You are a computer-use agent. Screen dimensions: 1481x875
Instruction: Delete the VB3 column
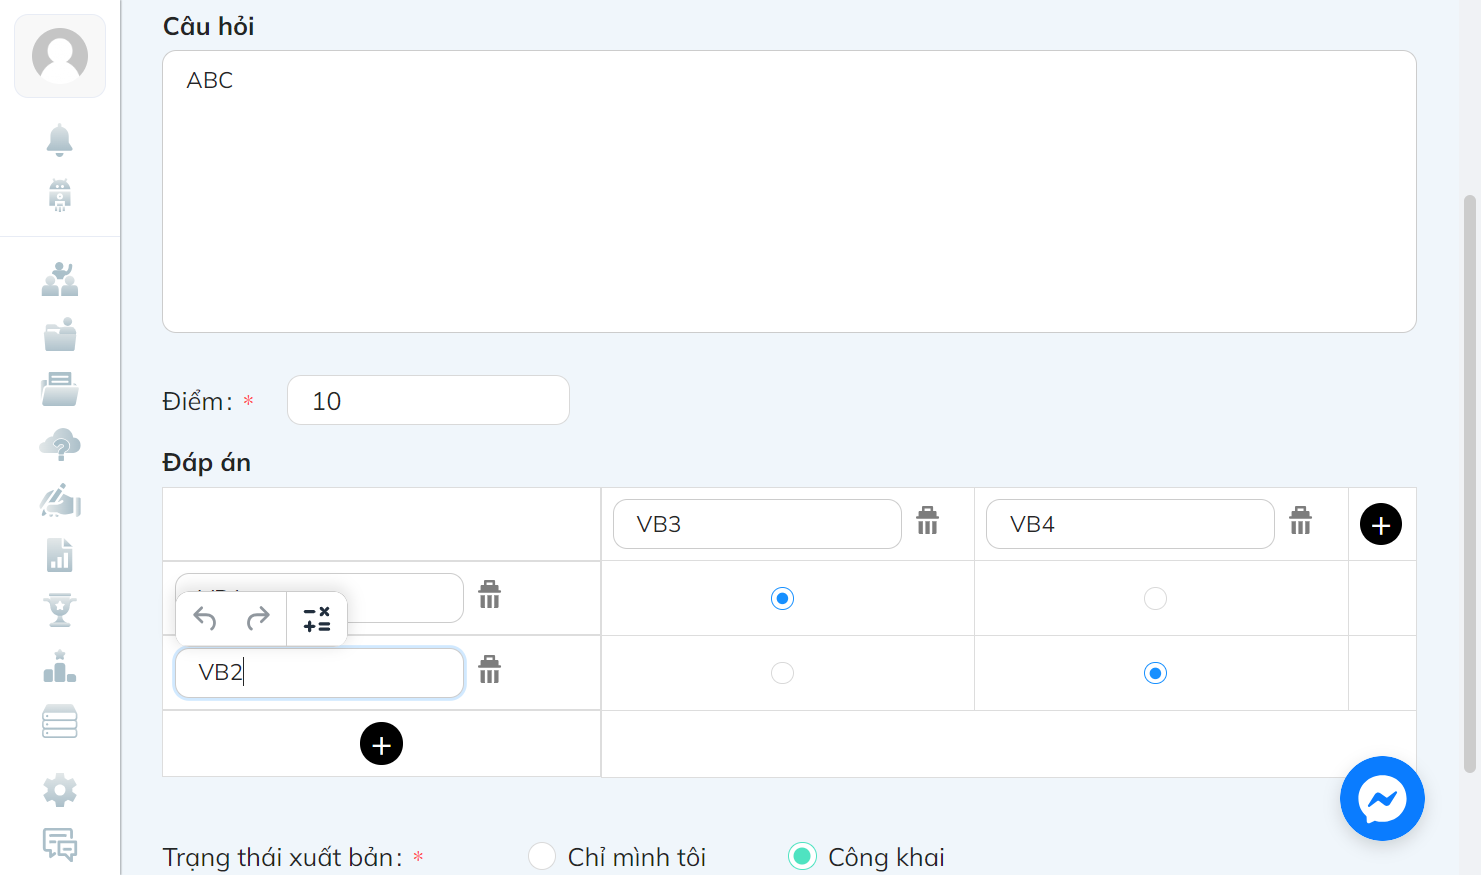click(x=928, y=520)
